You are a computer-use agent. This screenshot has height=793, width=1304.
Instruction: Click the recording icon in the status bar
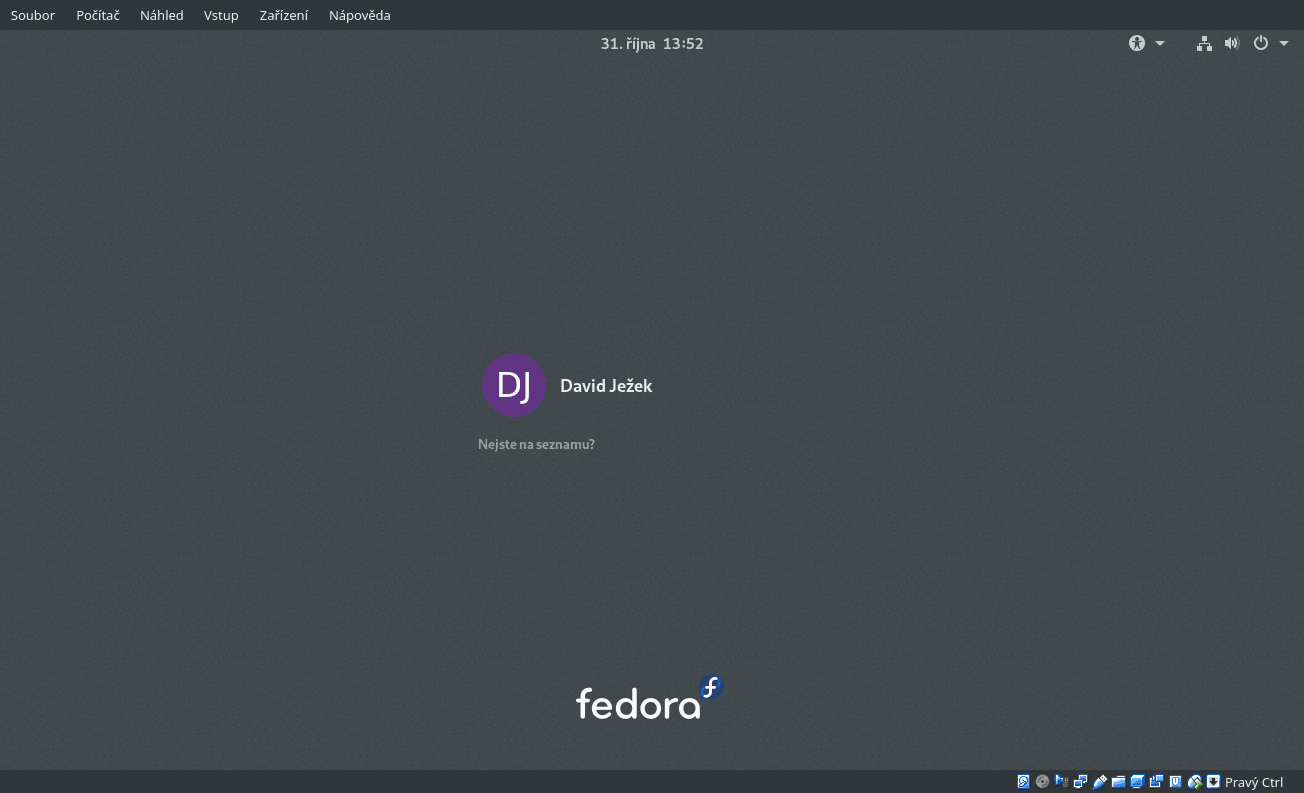[x=1156, y=781]
